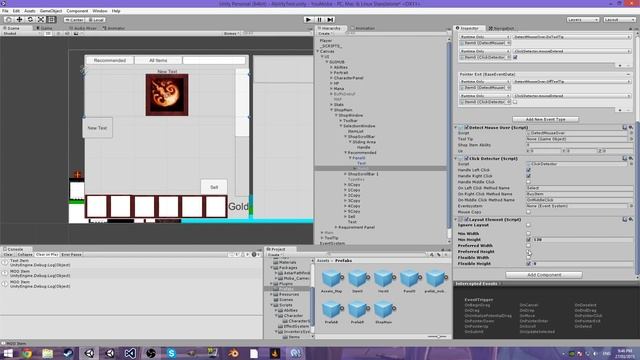Expand the Requirement Panel node
This screenshot has width=640, height=360.
point(336,227)
